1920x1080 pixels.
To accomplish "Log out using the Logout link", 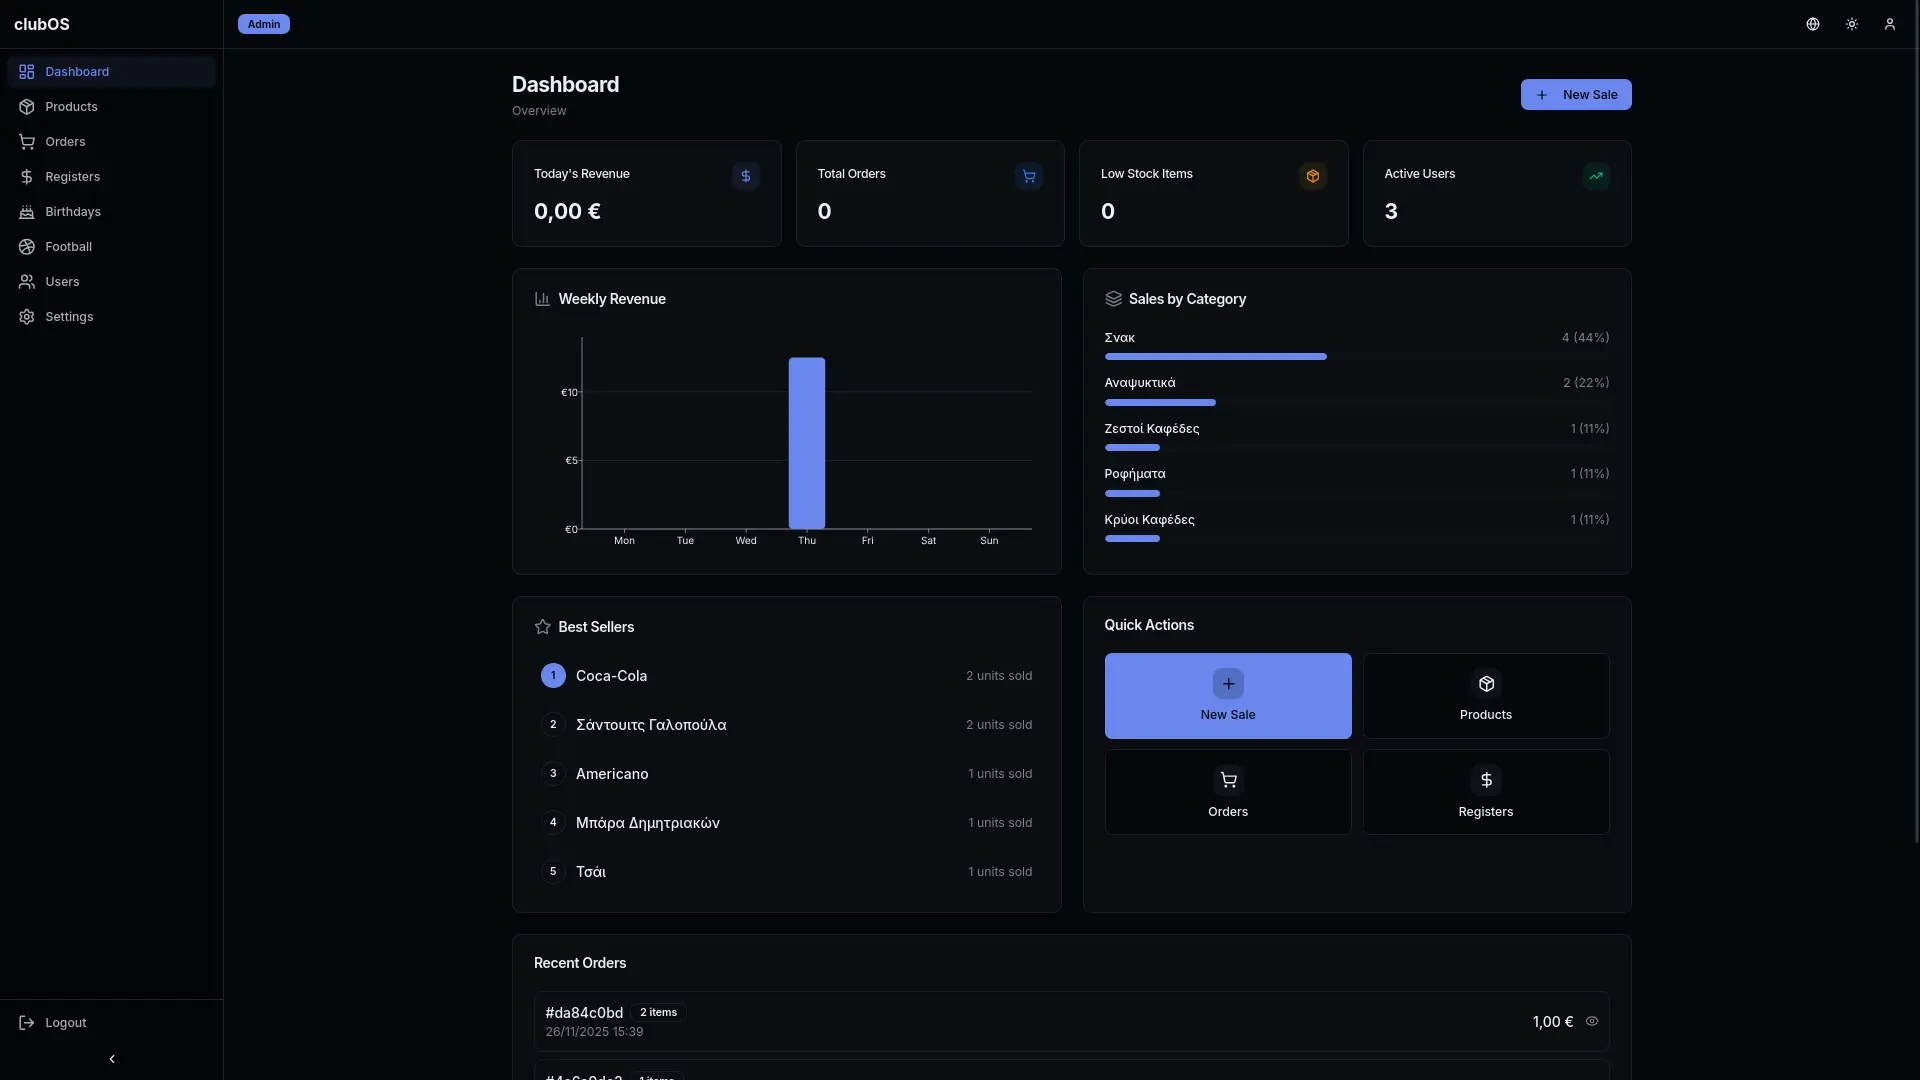I will [65, 1022].
